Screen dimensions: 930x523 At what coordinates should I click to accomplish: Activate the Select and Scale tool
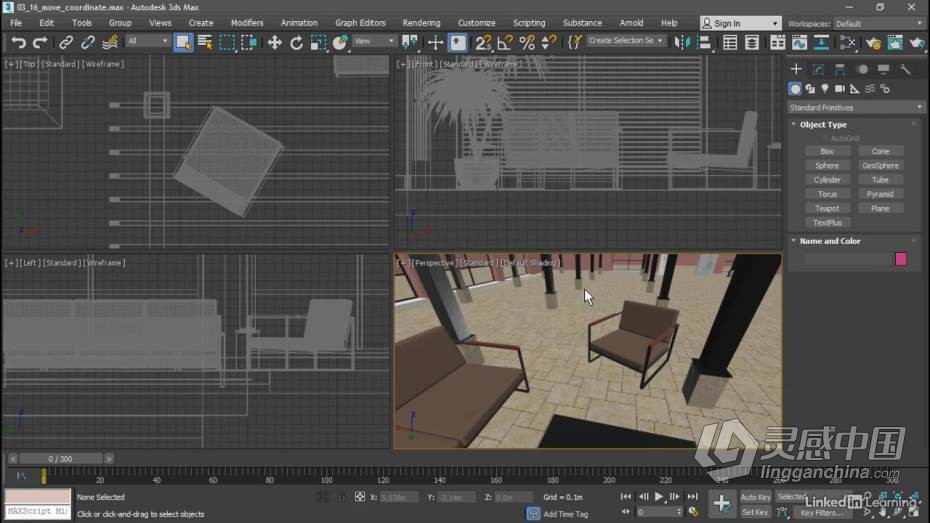click(x=319, y=42)
